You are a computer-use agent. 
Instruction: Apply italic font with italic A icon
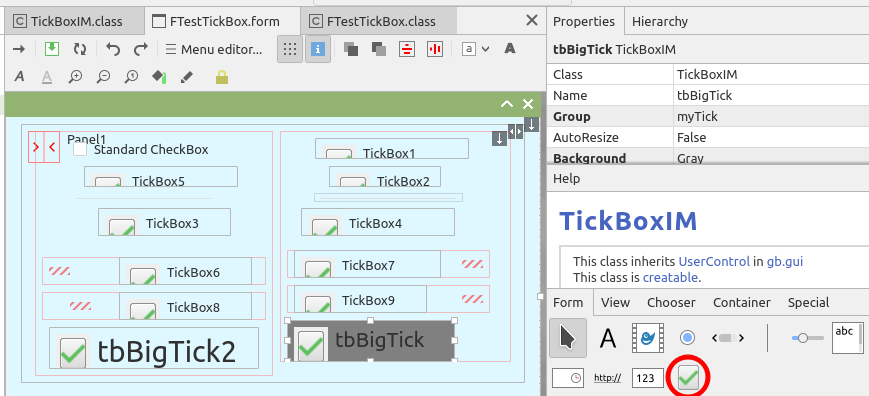19,77
